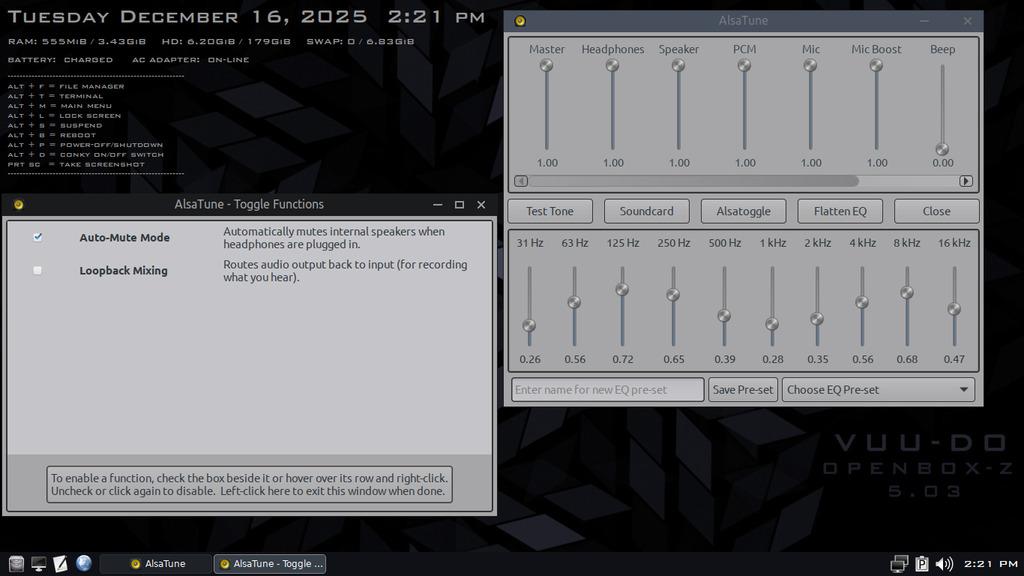The height and width of the screenshot is (576, 1024).
Task: Click the Save Pre-set button
Action: (742, 390)
